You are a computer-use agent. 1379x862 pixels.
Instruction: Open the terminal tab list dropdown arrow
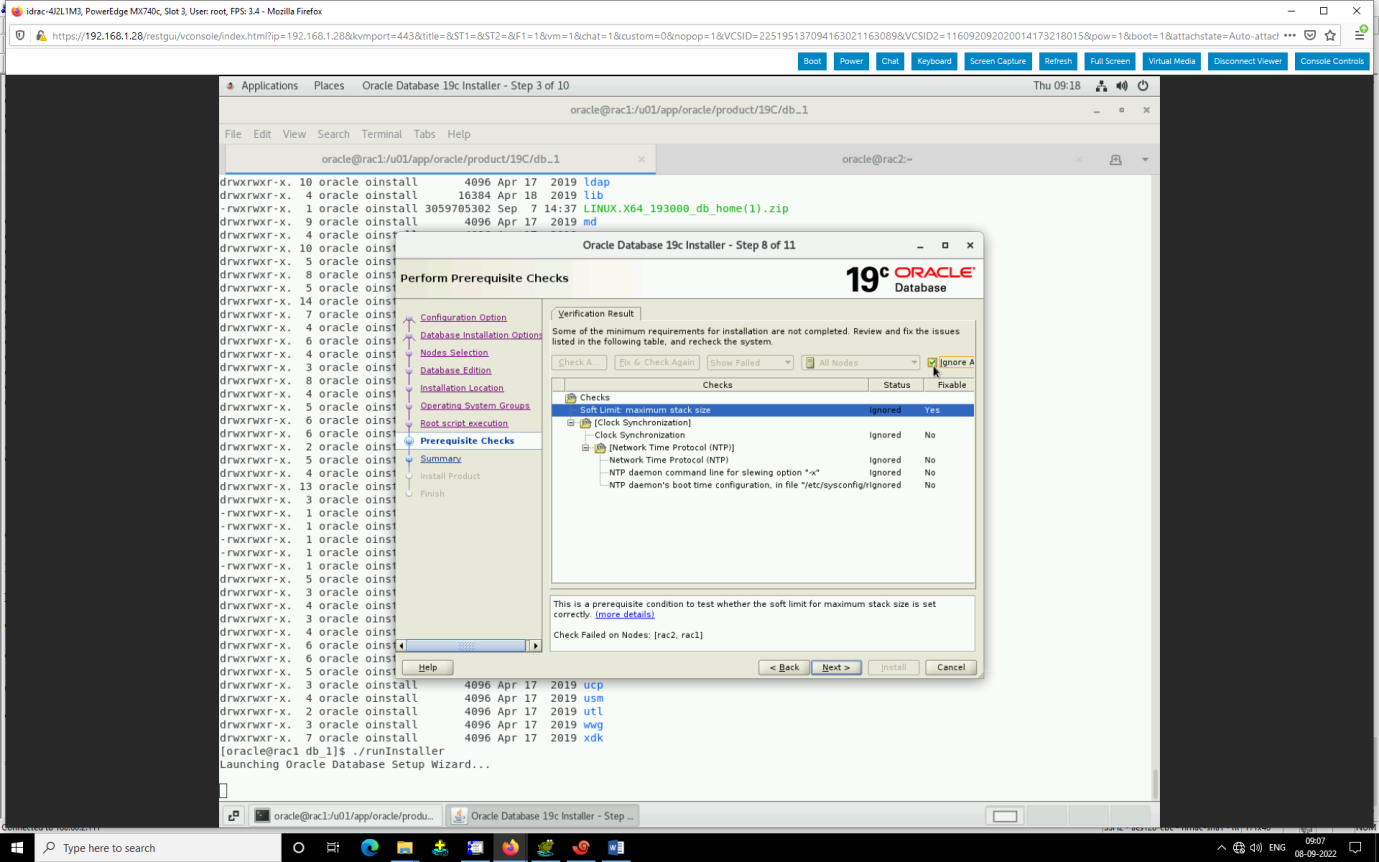pos(1145,160)
